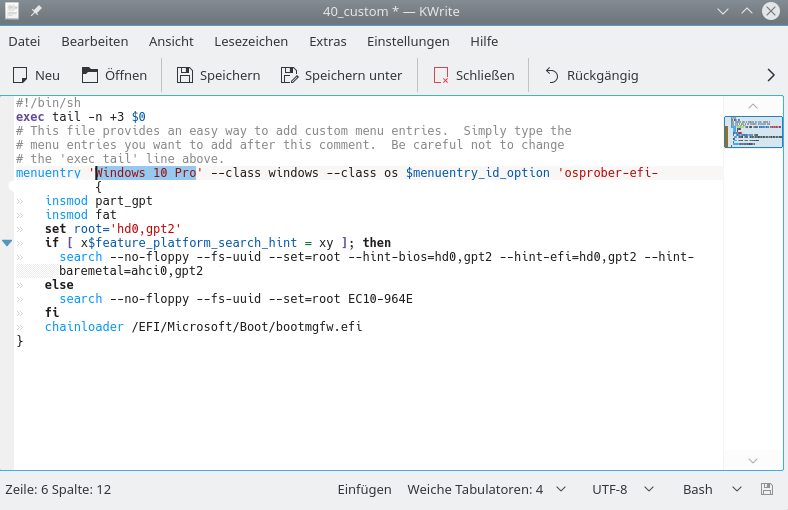Click the 'insmod fat' line
This screenshot has width=788, height=510.
(80, 215)
